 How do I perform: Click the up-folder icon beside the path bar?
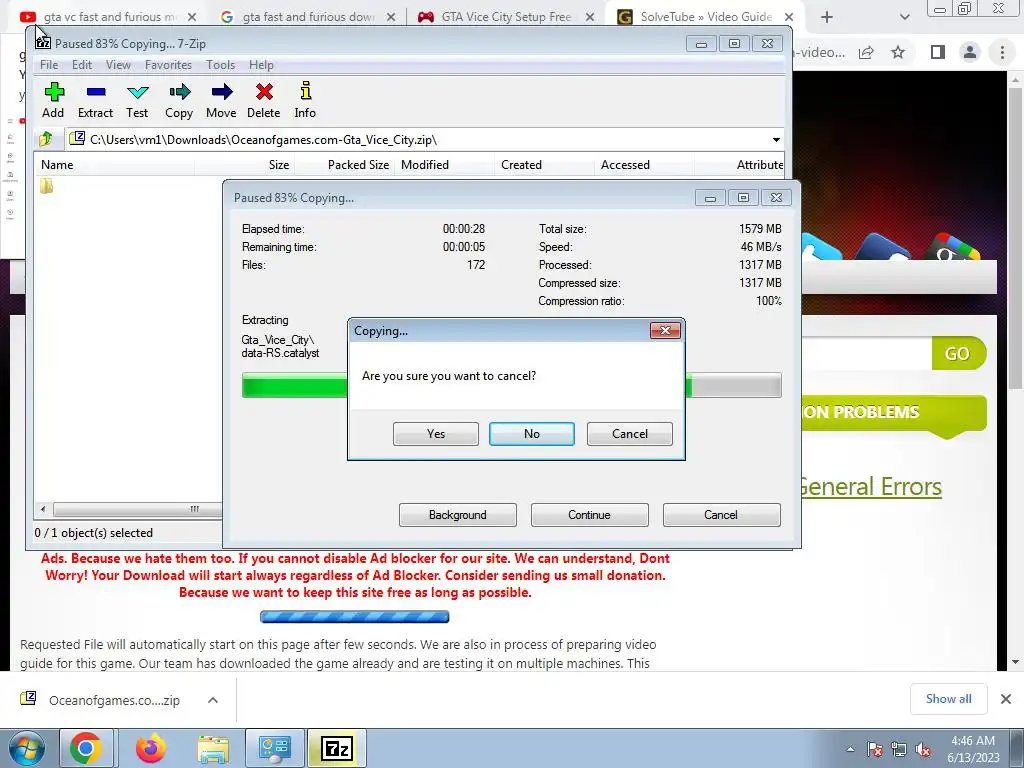point(46,139)
